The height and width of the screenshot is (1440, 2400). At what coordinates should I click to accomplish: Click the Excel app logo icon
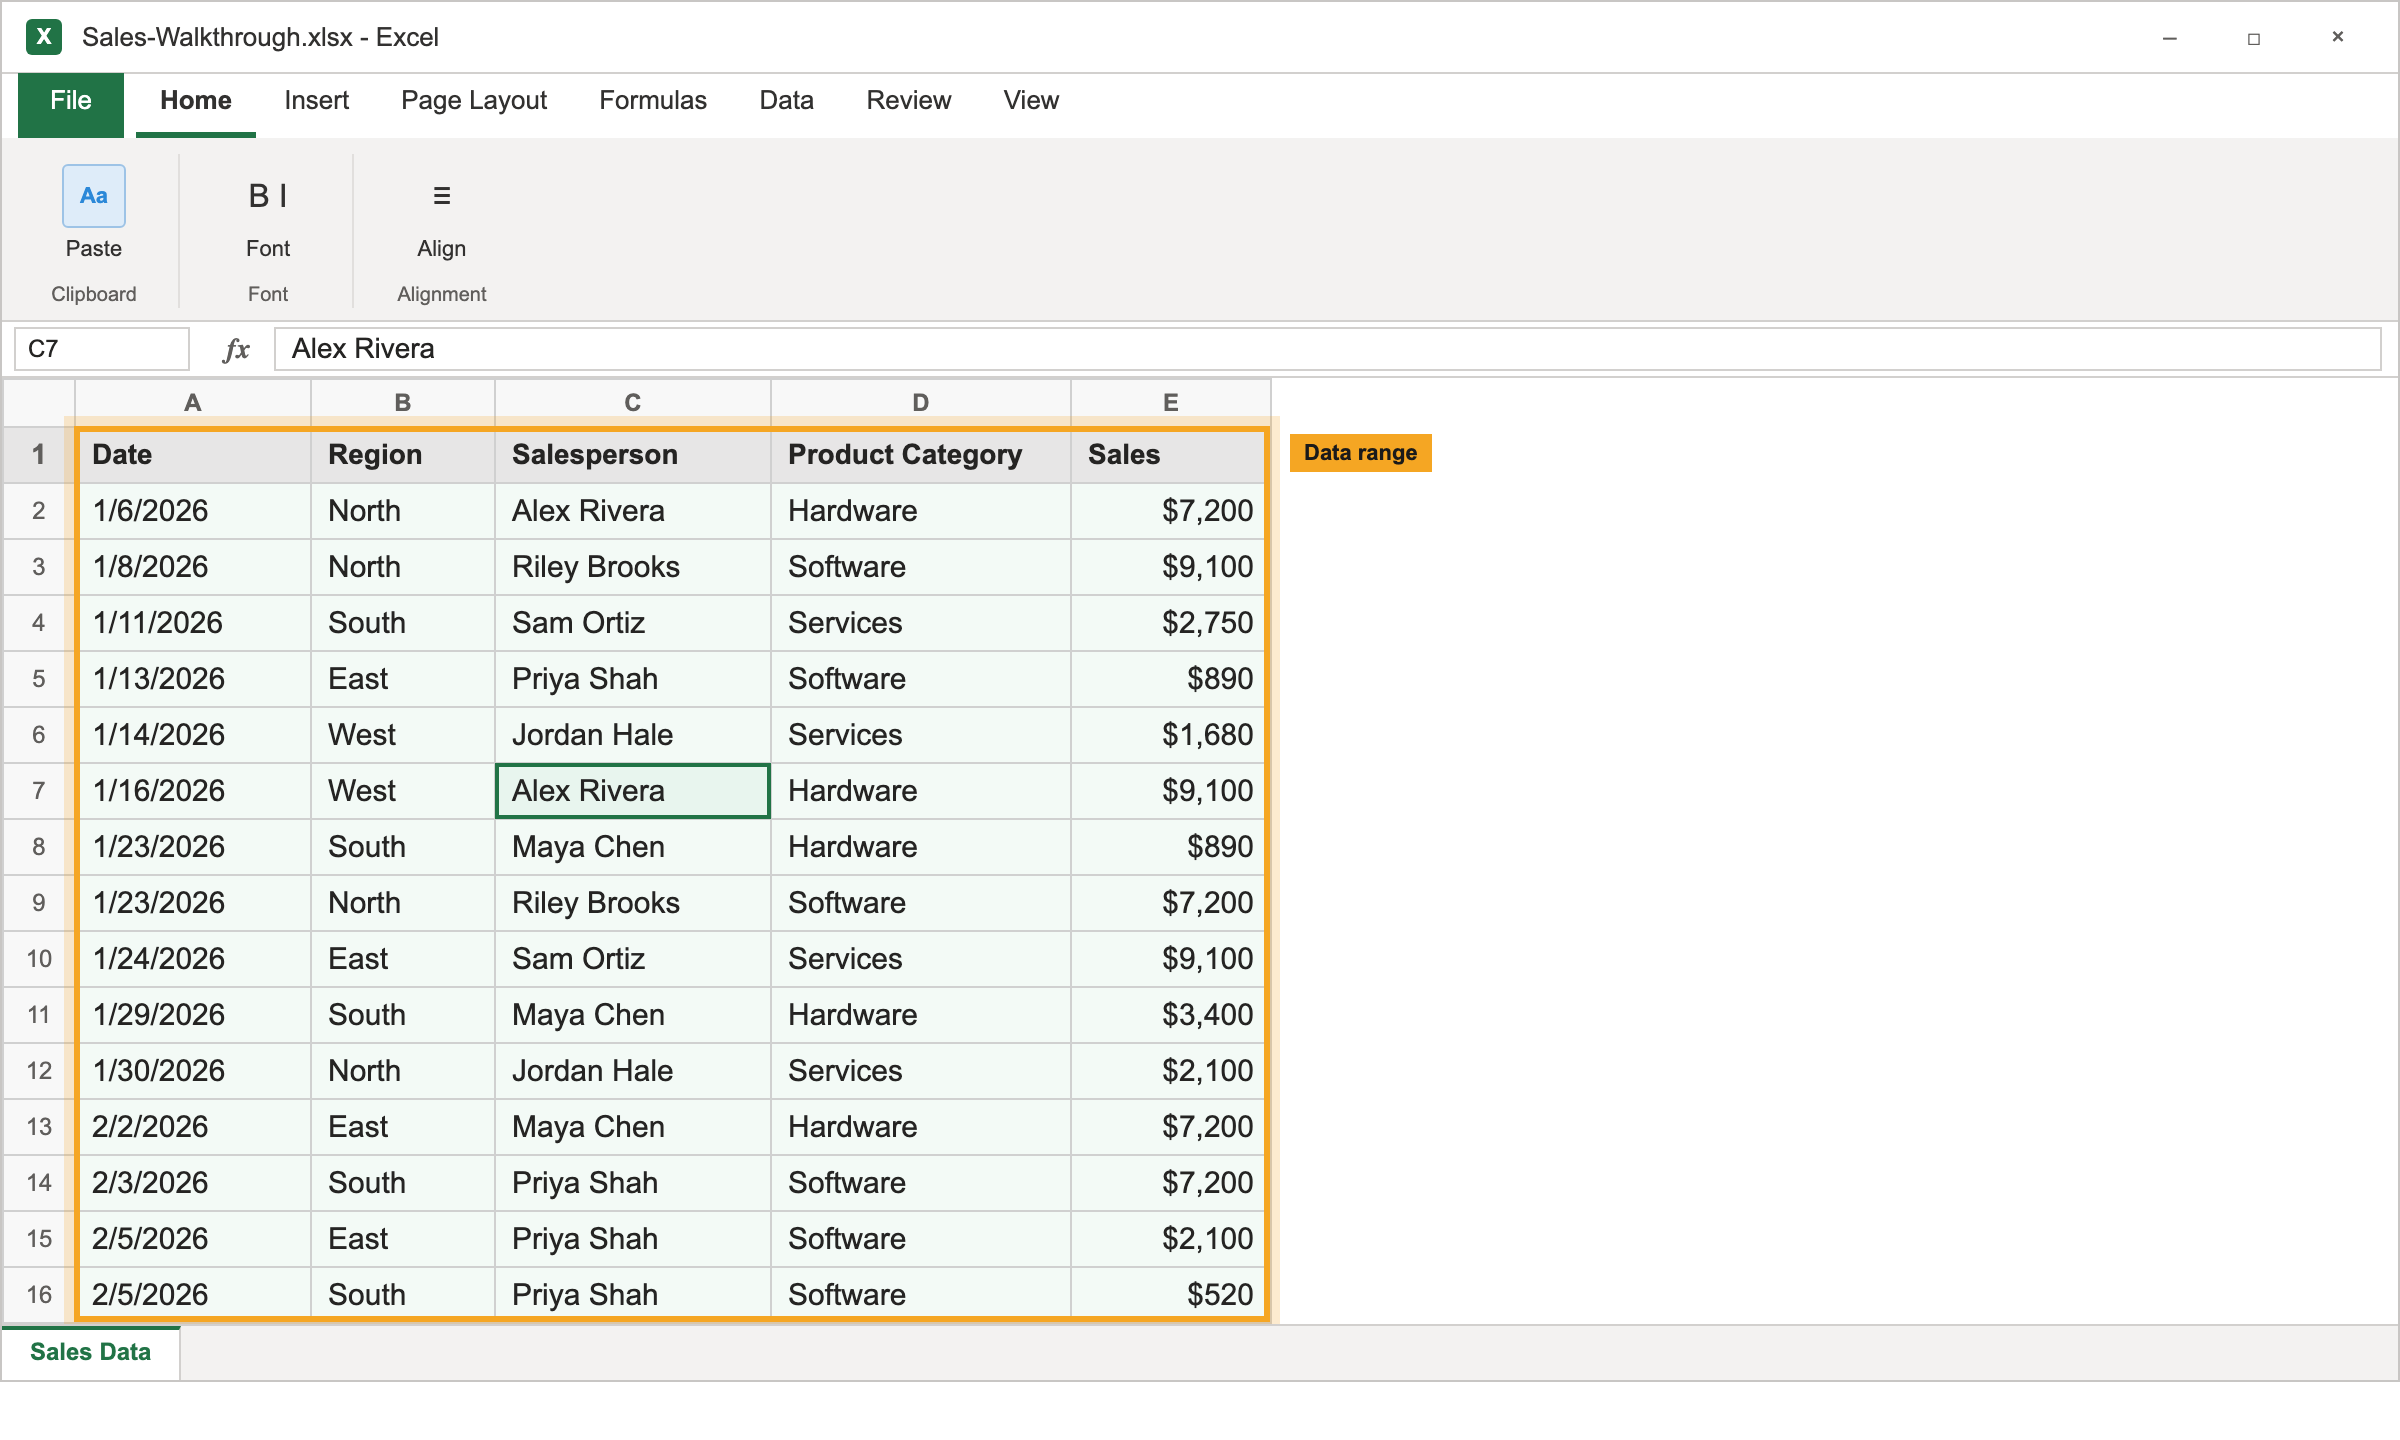(x=44, y=37)
